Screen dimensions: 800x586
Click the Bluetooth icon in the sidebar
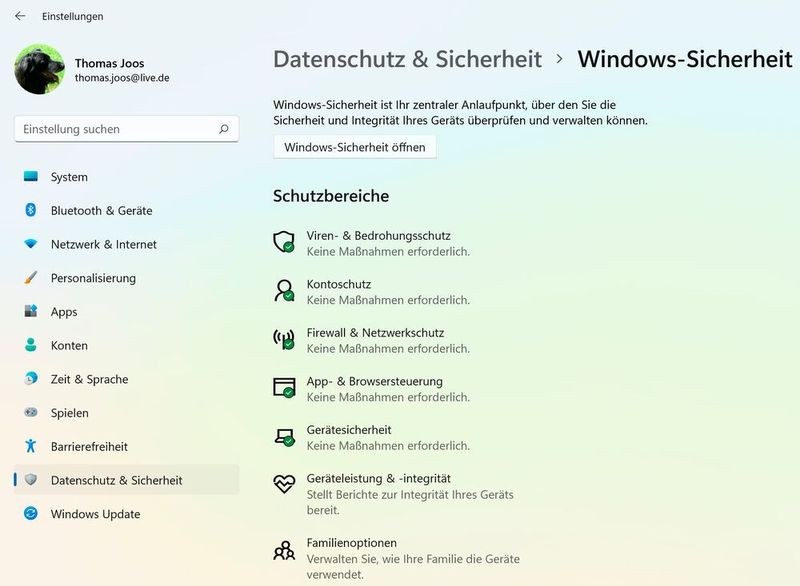(30, 211)
